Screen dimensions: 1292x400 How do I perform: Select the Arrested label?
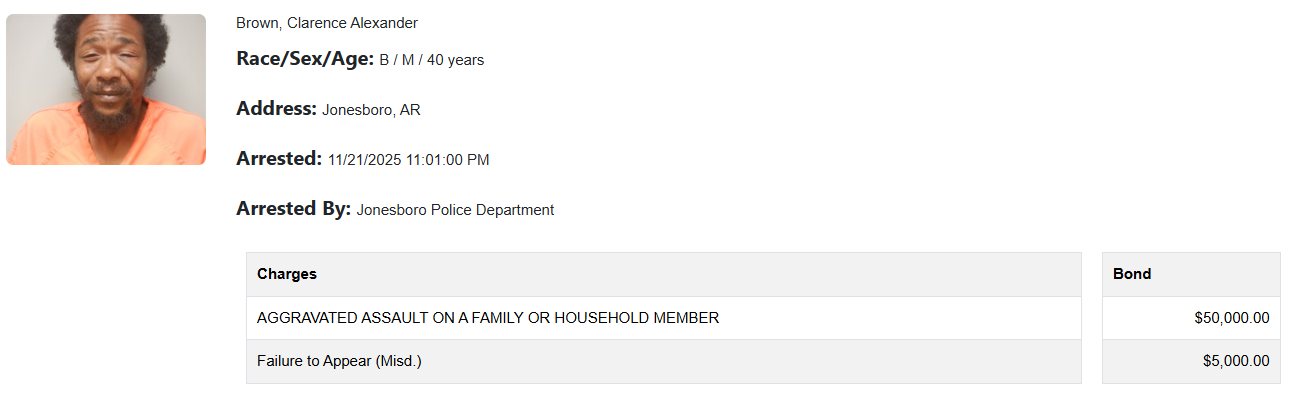coord(279,159)
